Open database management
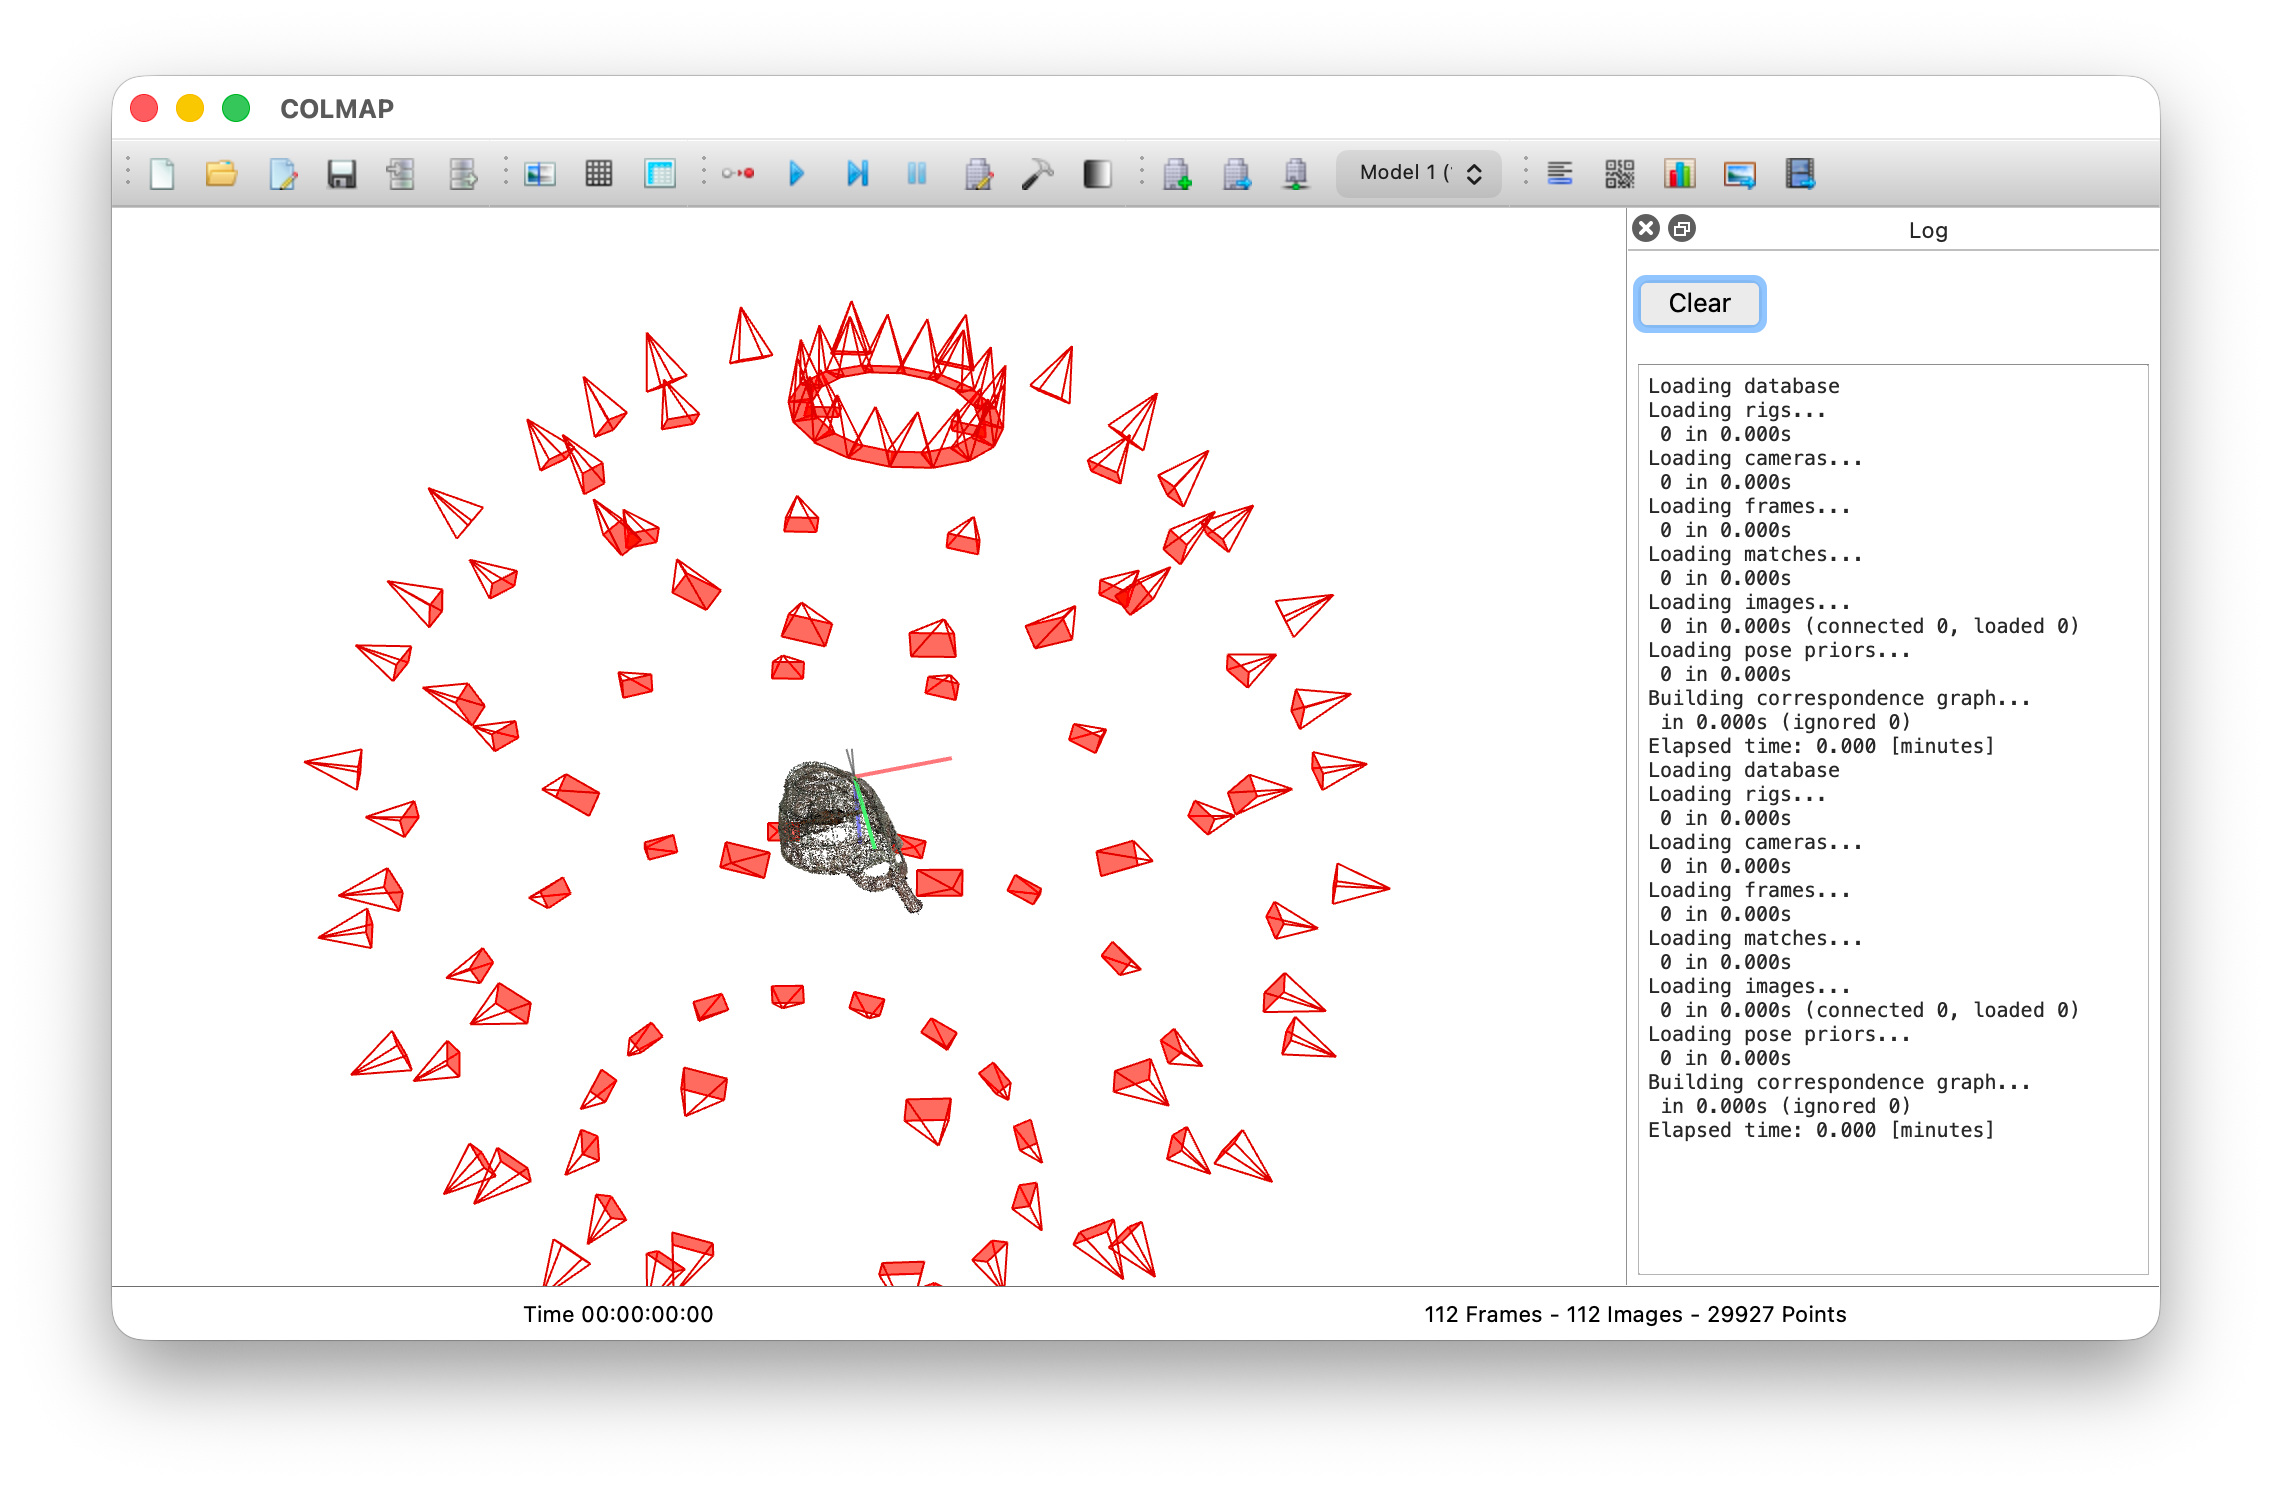This screenshot has width=2272, height=1488. tap(659, 173)
